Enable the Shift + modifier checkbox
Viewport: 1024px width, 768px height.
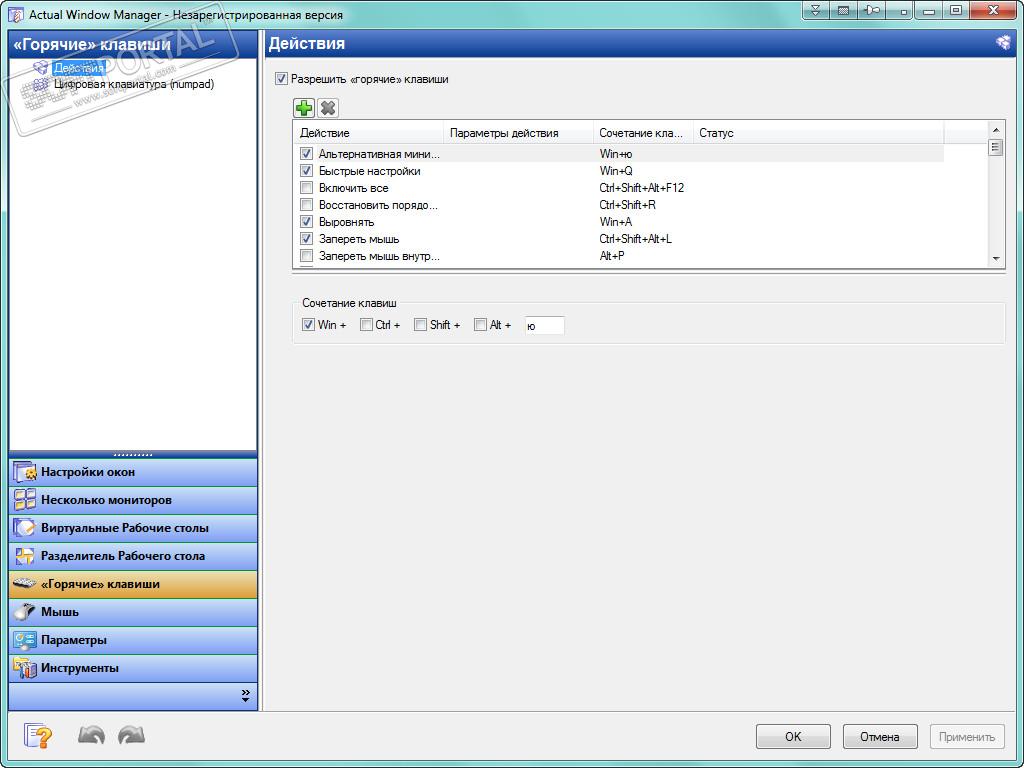(421, 325)
